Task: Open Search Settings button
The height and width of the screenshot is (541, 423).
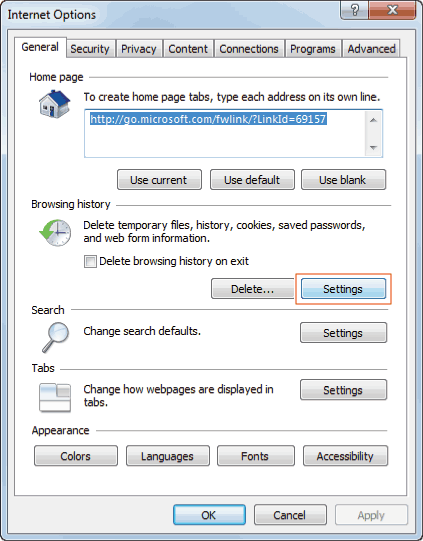Action: click(x=343, y=333)
